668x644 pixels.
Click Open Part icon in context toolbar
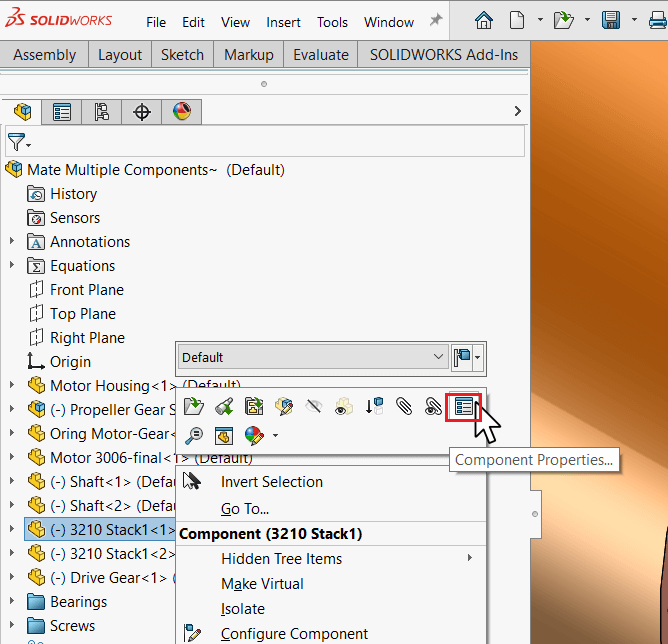(194, 406)
